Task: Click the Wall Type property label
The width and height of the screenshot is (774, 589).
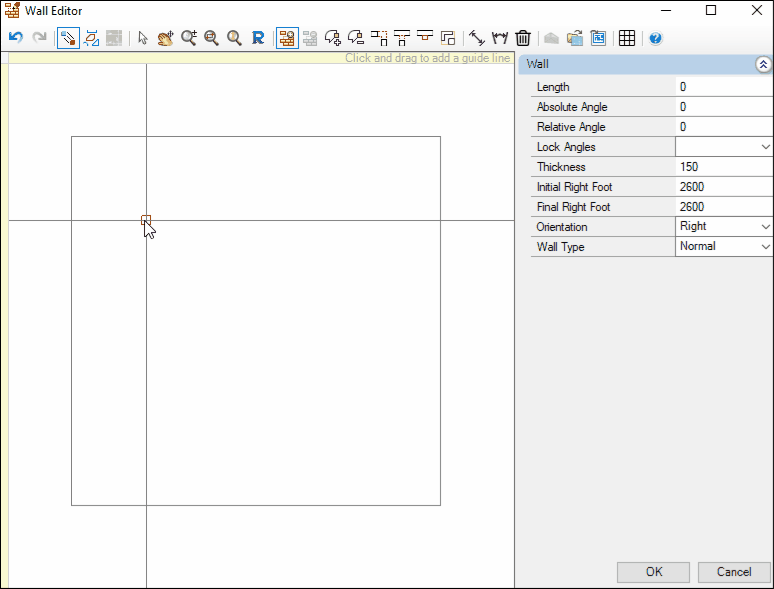Action: 560,247
